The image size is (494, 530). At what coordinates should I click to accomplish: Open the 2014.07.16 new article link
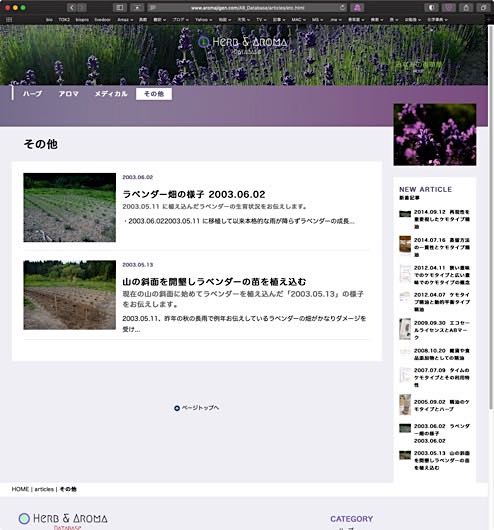point(442,247)
